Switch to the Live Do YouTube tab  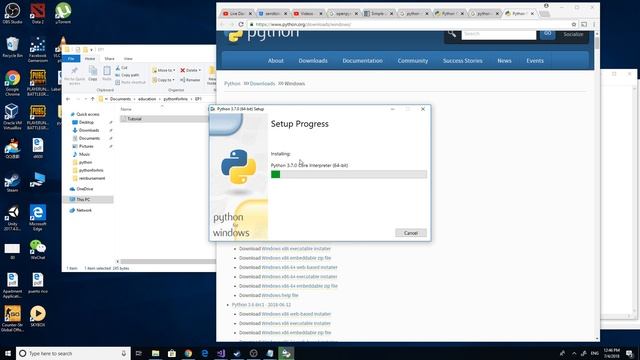coord(237,13)
